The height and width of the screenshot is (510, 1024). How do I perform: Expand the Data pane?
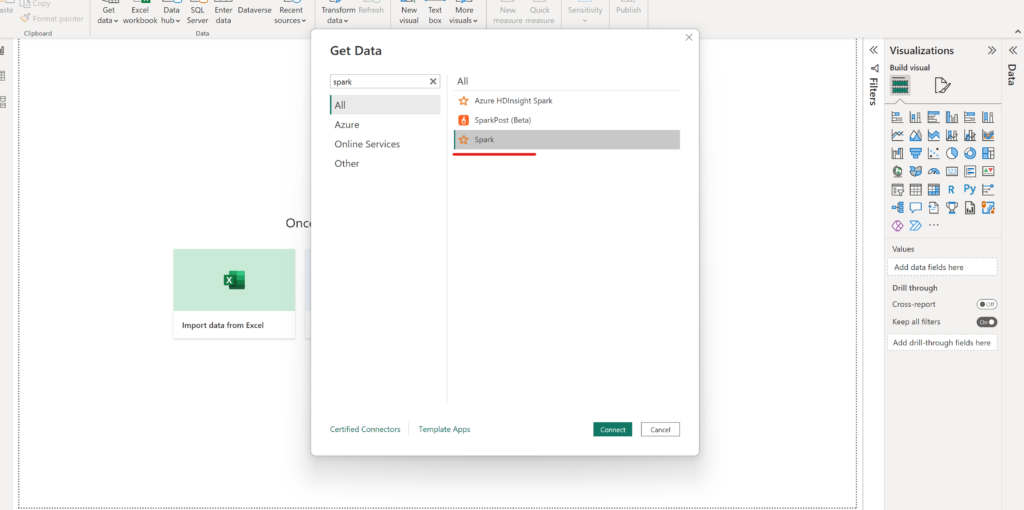(1013, 50)
